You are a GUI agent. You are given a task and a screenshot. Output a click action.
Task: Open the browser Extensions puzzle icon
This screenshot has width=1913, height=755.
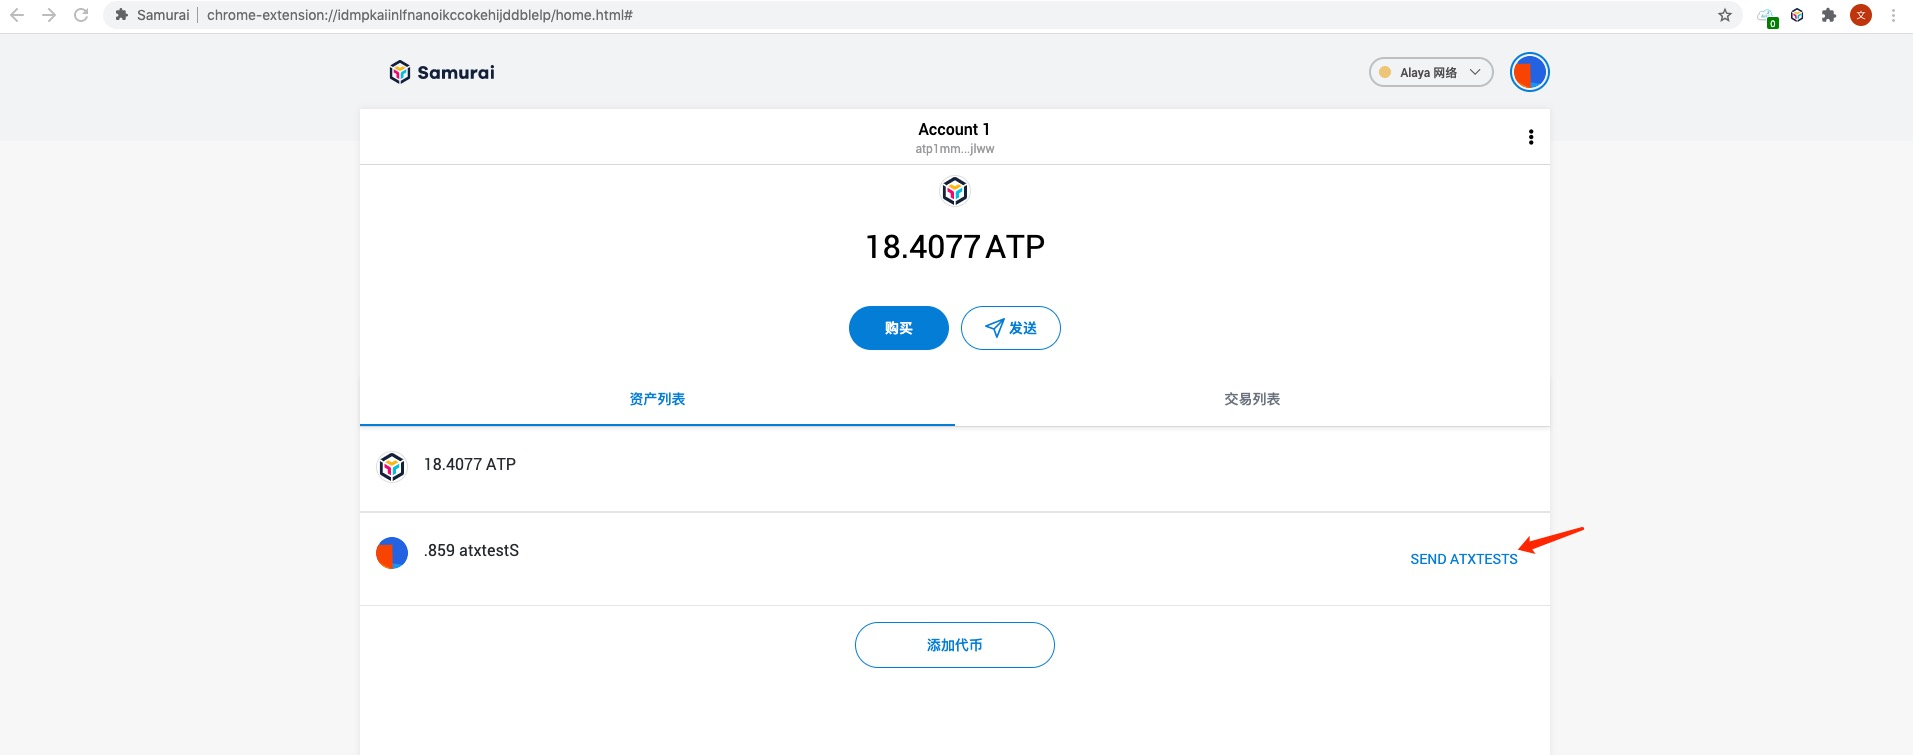pyautogui.click(x=1829, y=15)
